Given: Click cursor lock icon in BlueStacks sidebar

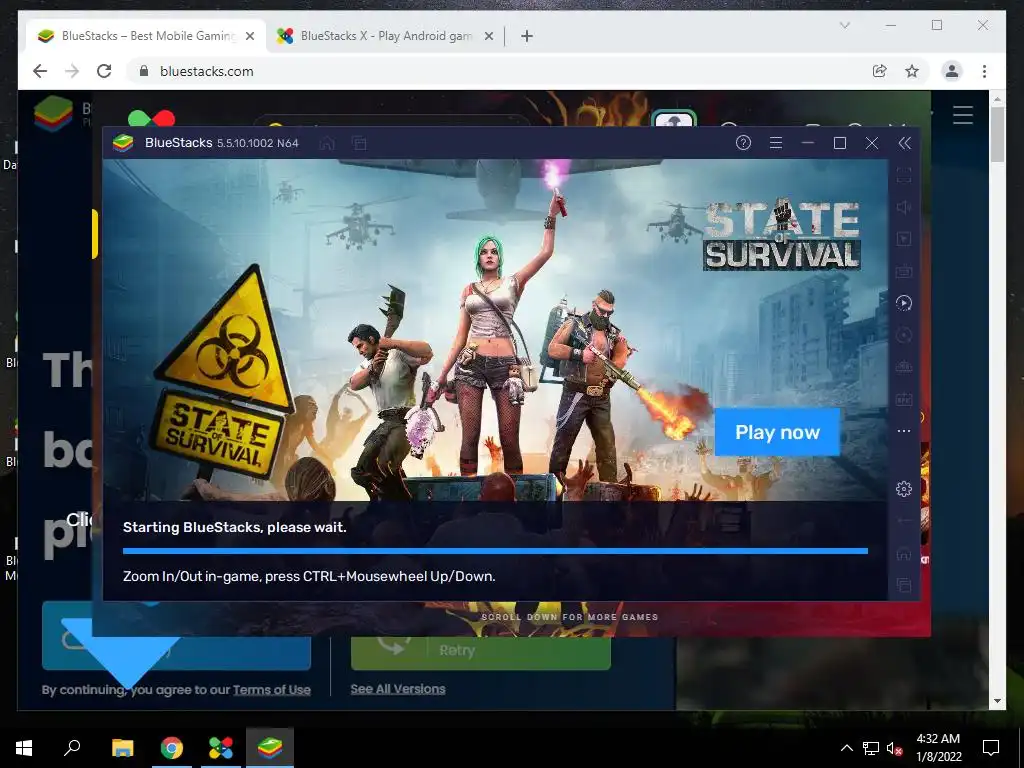Looking at the screenshot, I should point(904,239).
